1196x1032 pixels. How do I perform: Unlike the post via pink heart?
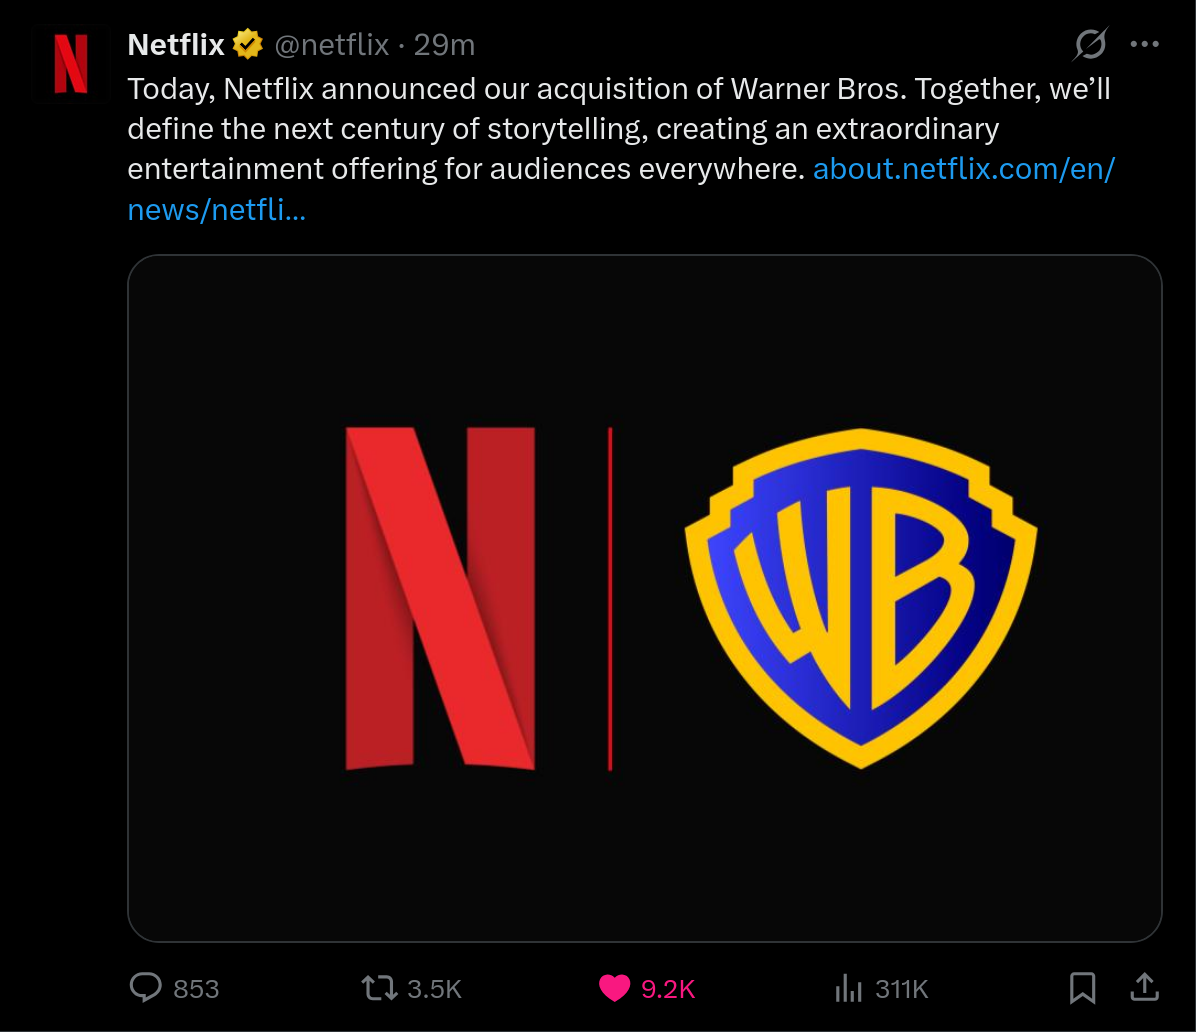click(614, 988)
